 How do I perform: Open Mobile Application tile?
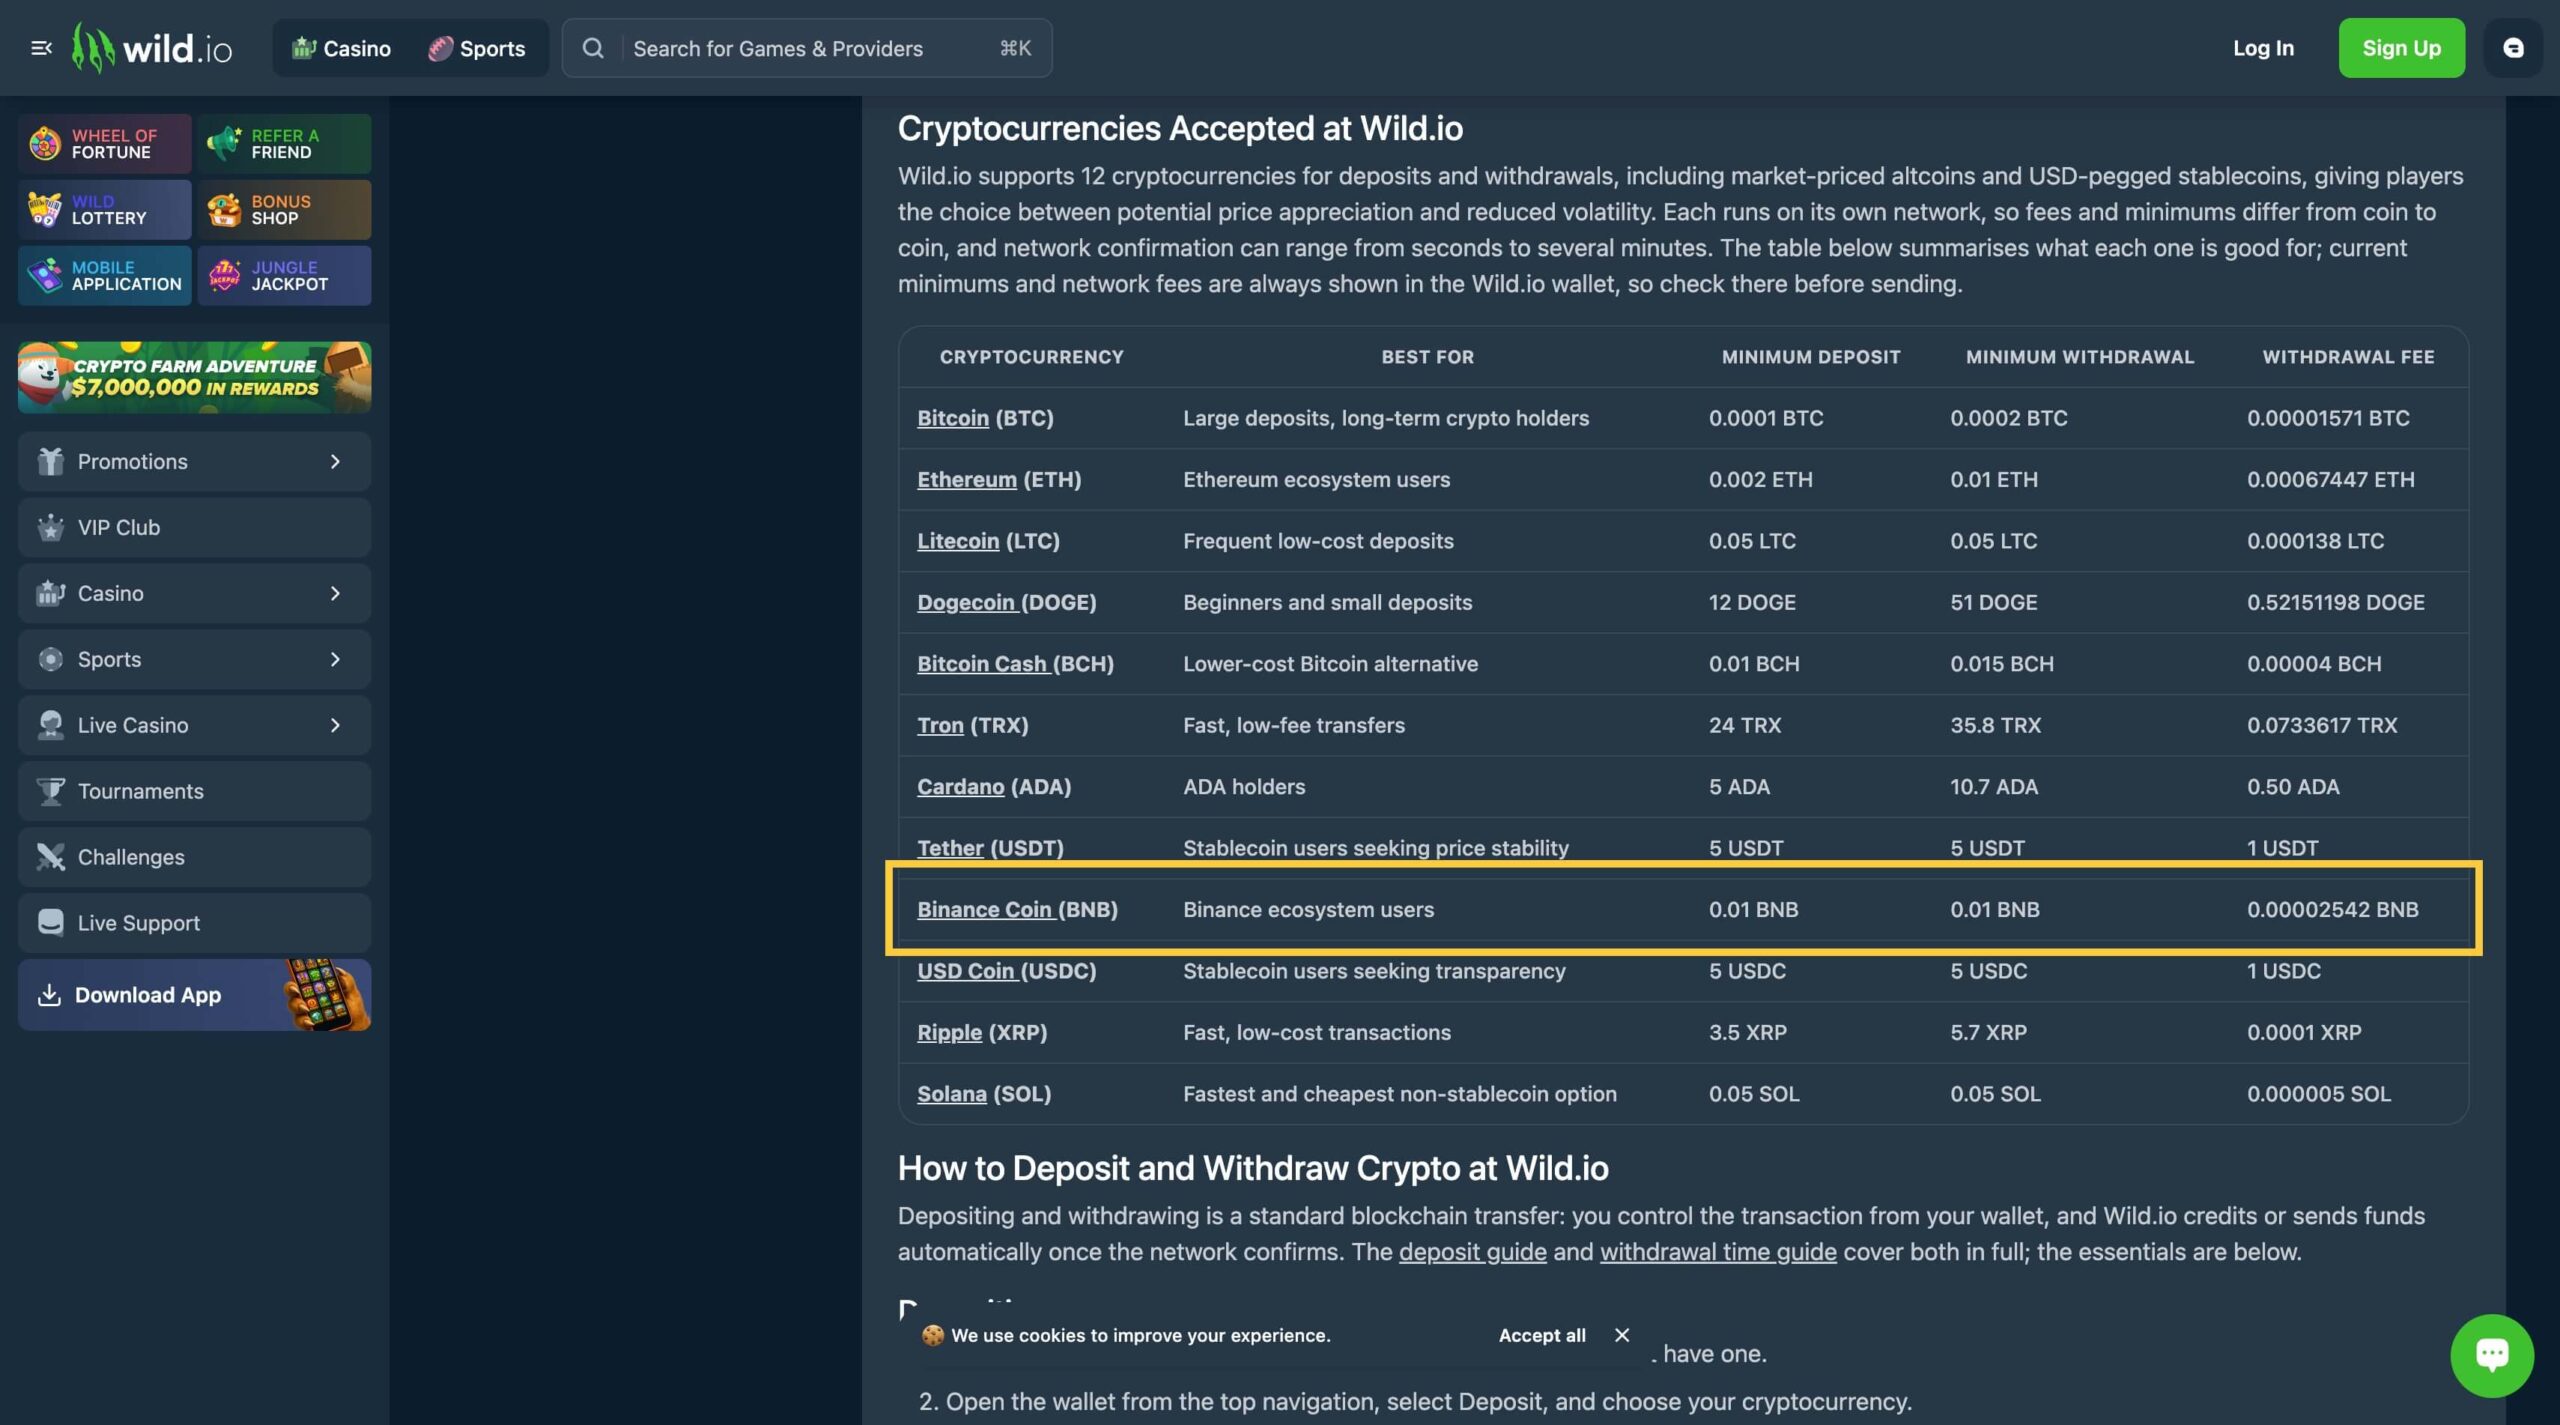[x=104, y=276]
